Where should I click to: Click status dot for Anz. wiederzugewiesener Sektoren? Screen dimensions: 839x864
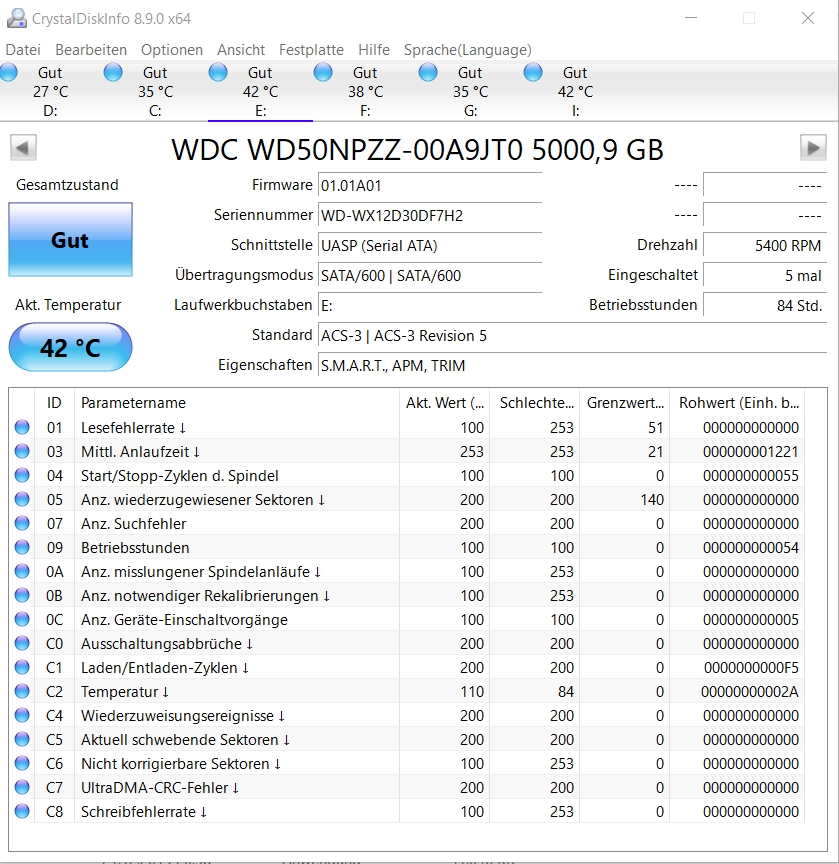click(x=22, y=499)
